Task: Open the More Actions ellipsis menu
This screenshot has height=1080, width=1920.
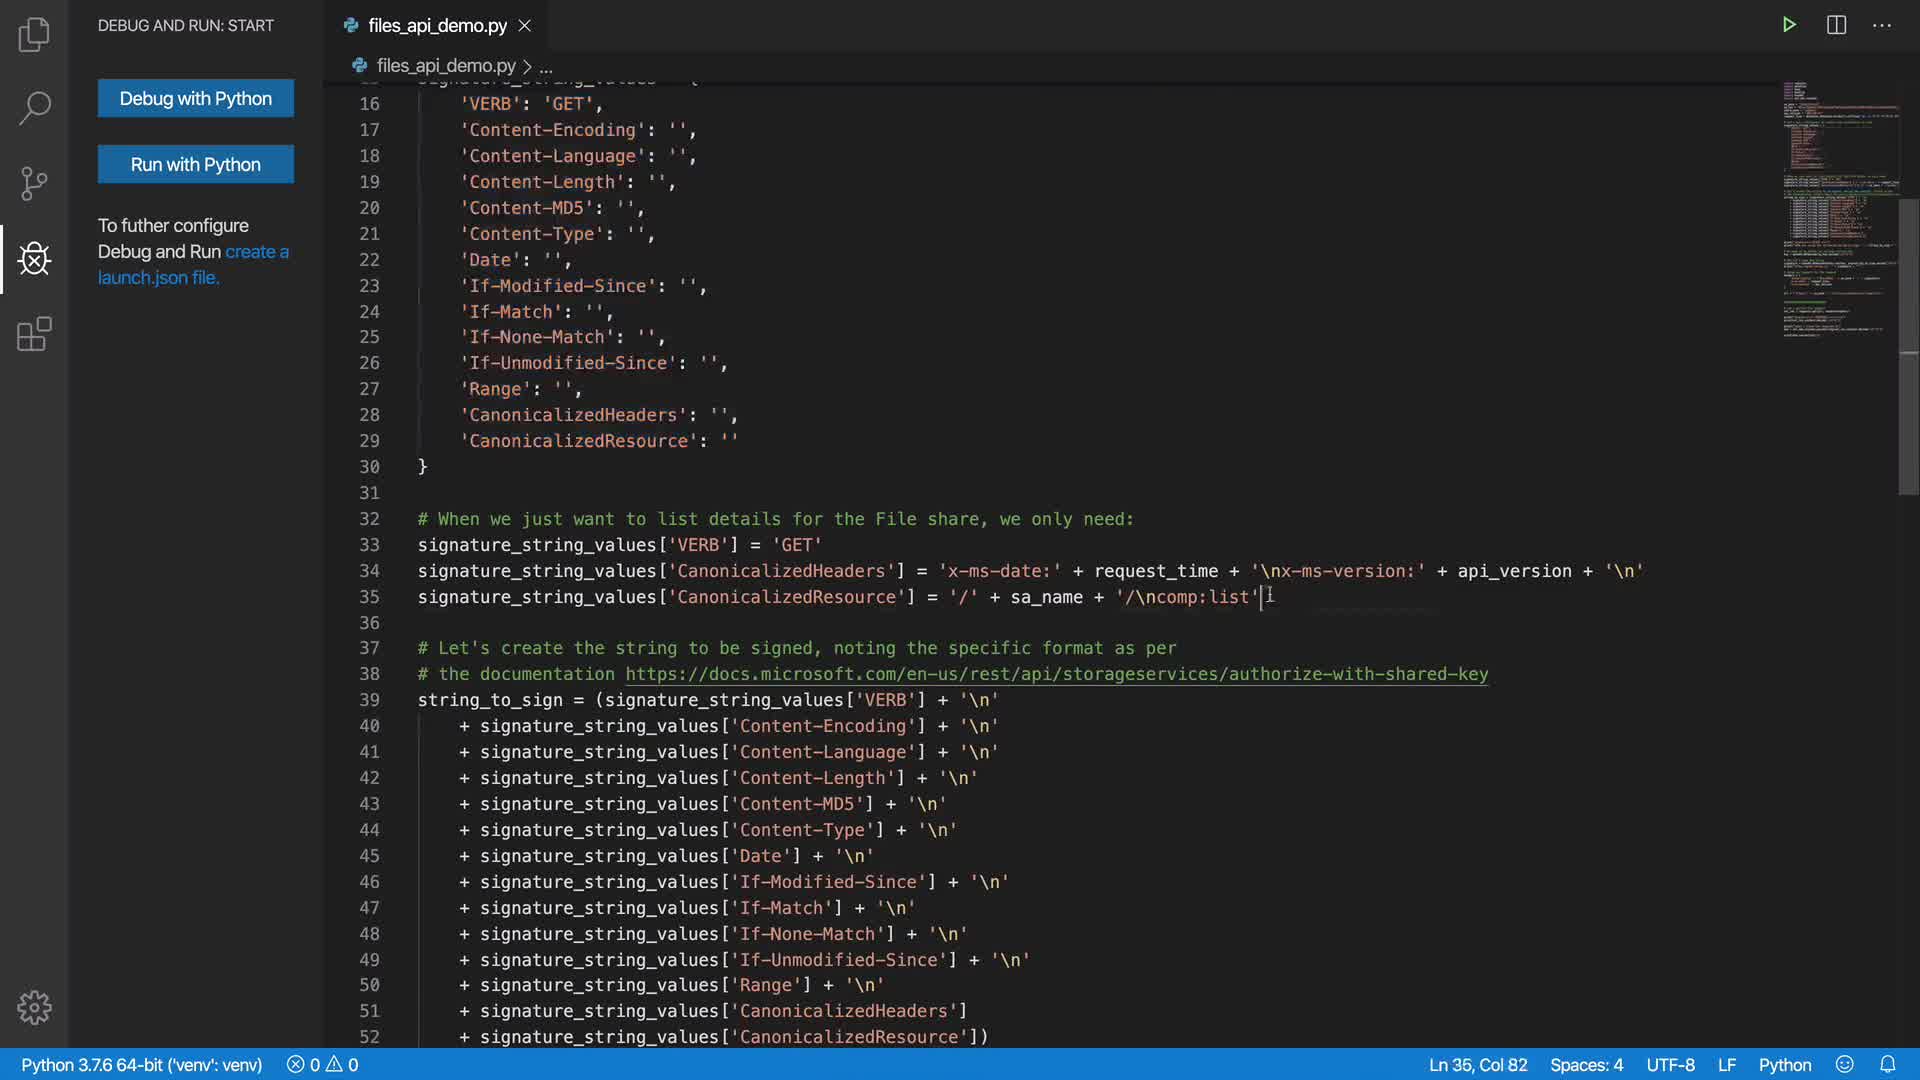Action: [1882, 25]
